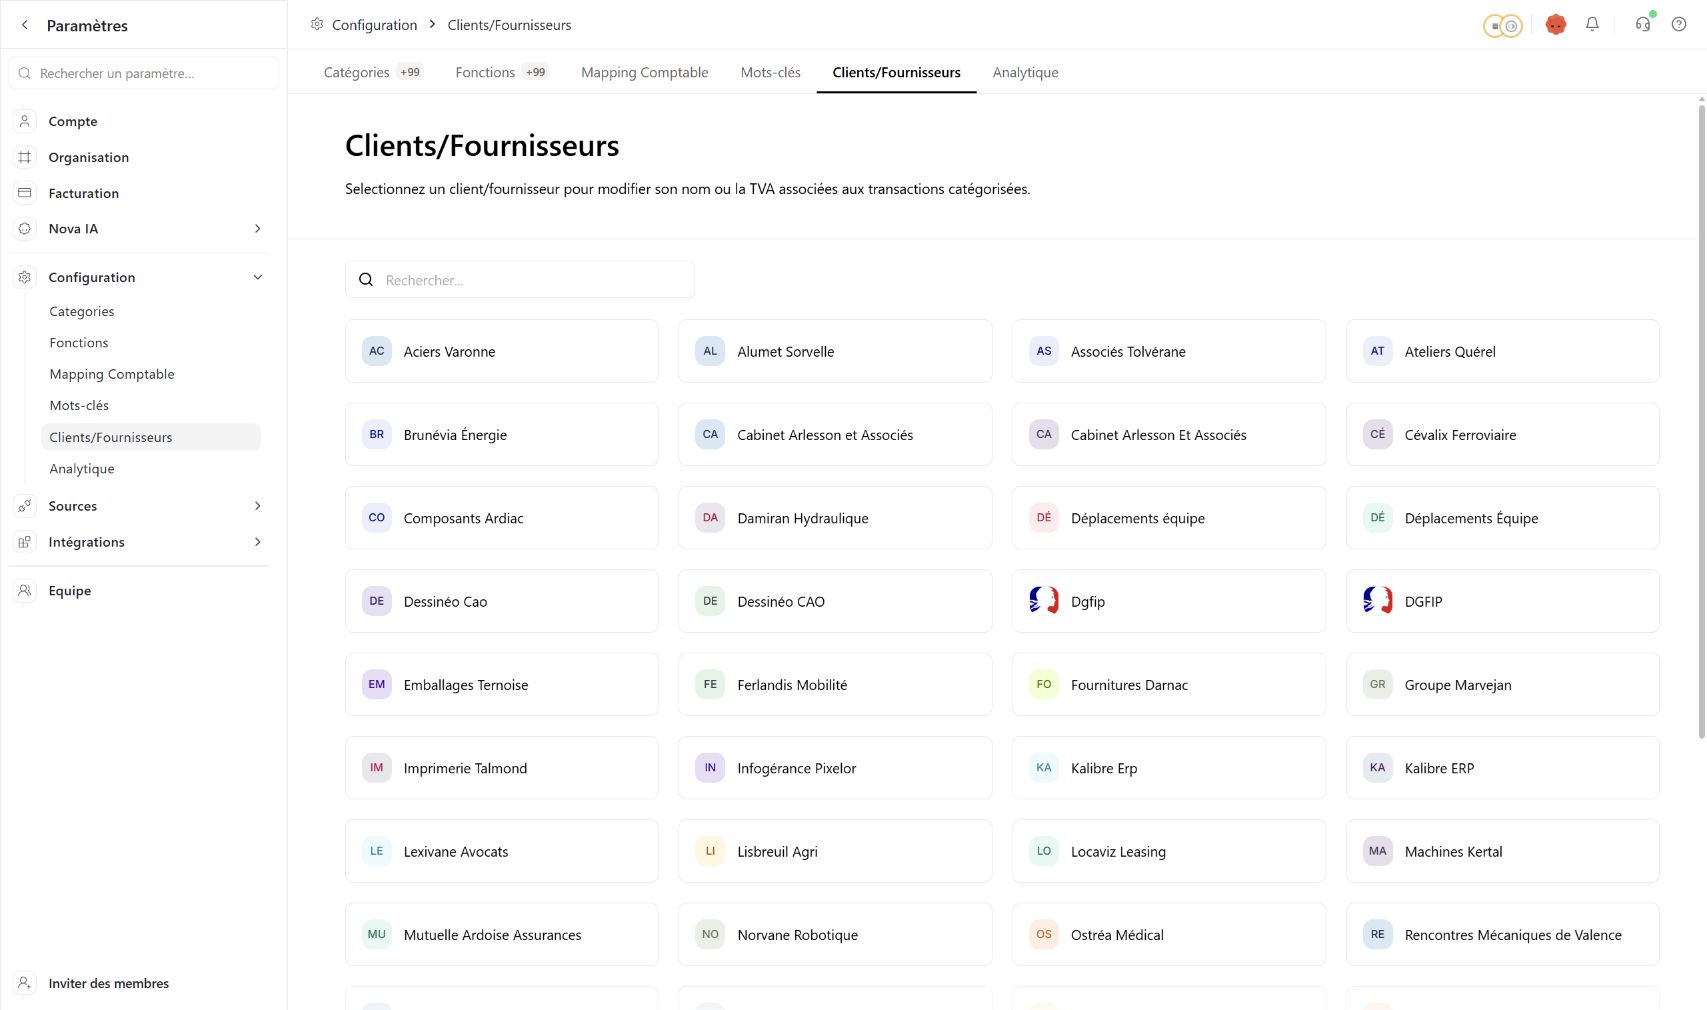This screenshot has height=1010, width=1707.
Task: Click the Organisation icon in sidebar
Action: click(x=25, y=157)
